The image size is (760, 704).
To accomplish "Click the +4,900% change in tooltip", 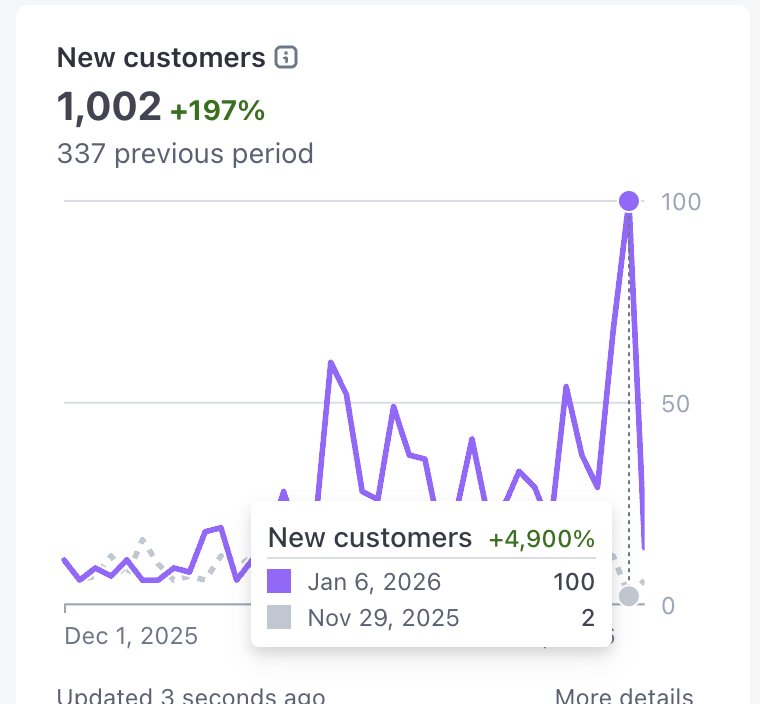I will (541, 539).
